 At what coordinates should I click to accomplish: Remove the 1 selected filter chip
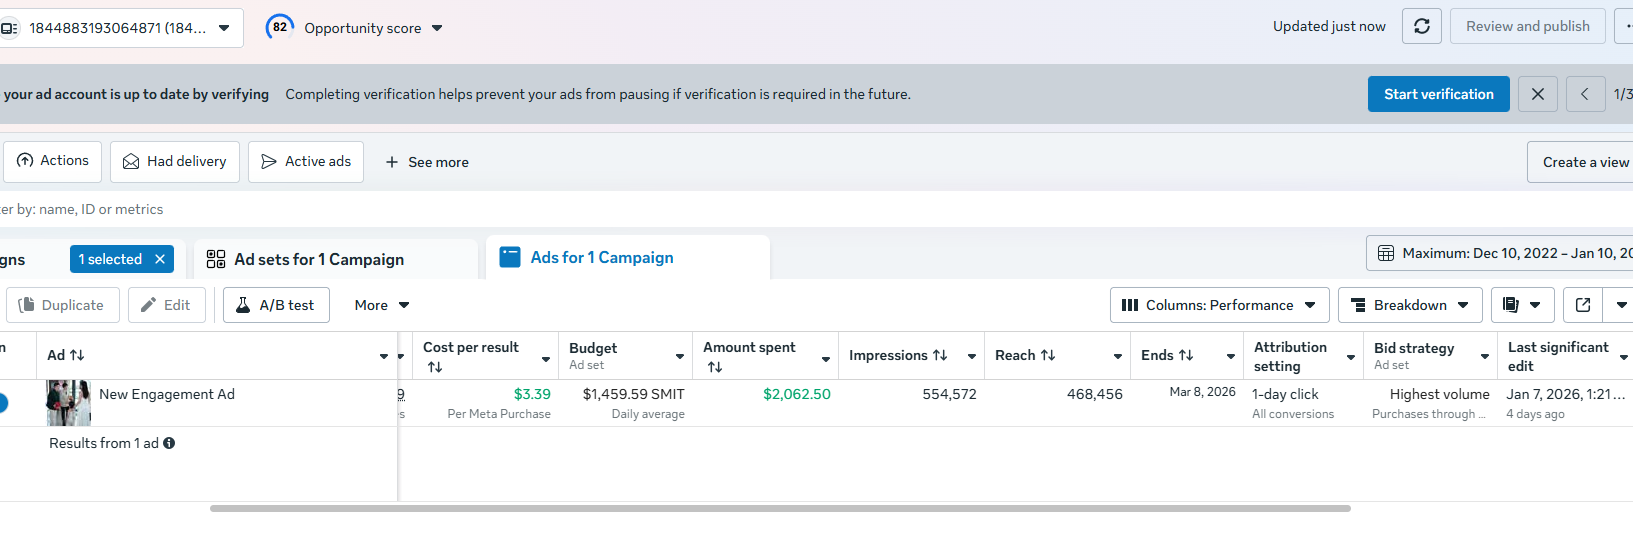160,259
